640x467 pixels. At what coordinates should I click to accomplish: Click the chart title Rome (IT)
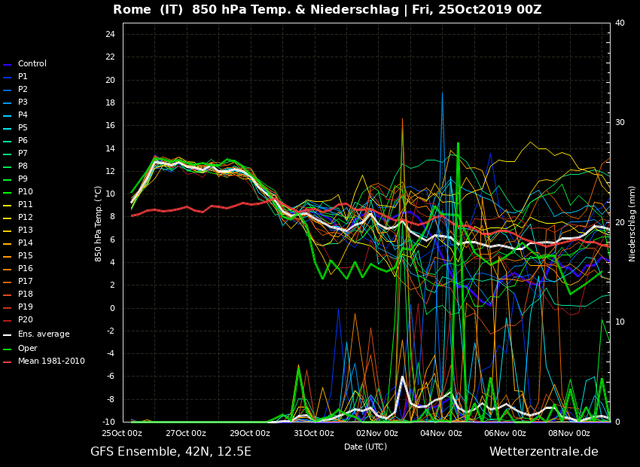(x=148, y=9)
